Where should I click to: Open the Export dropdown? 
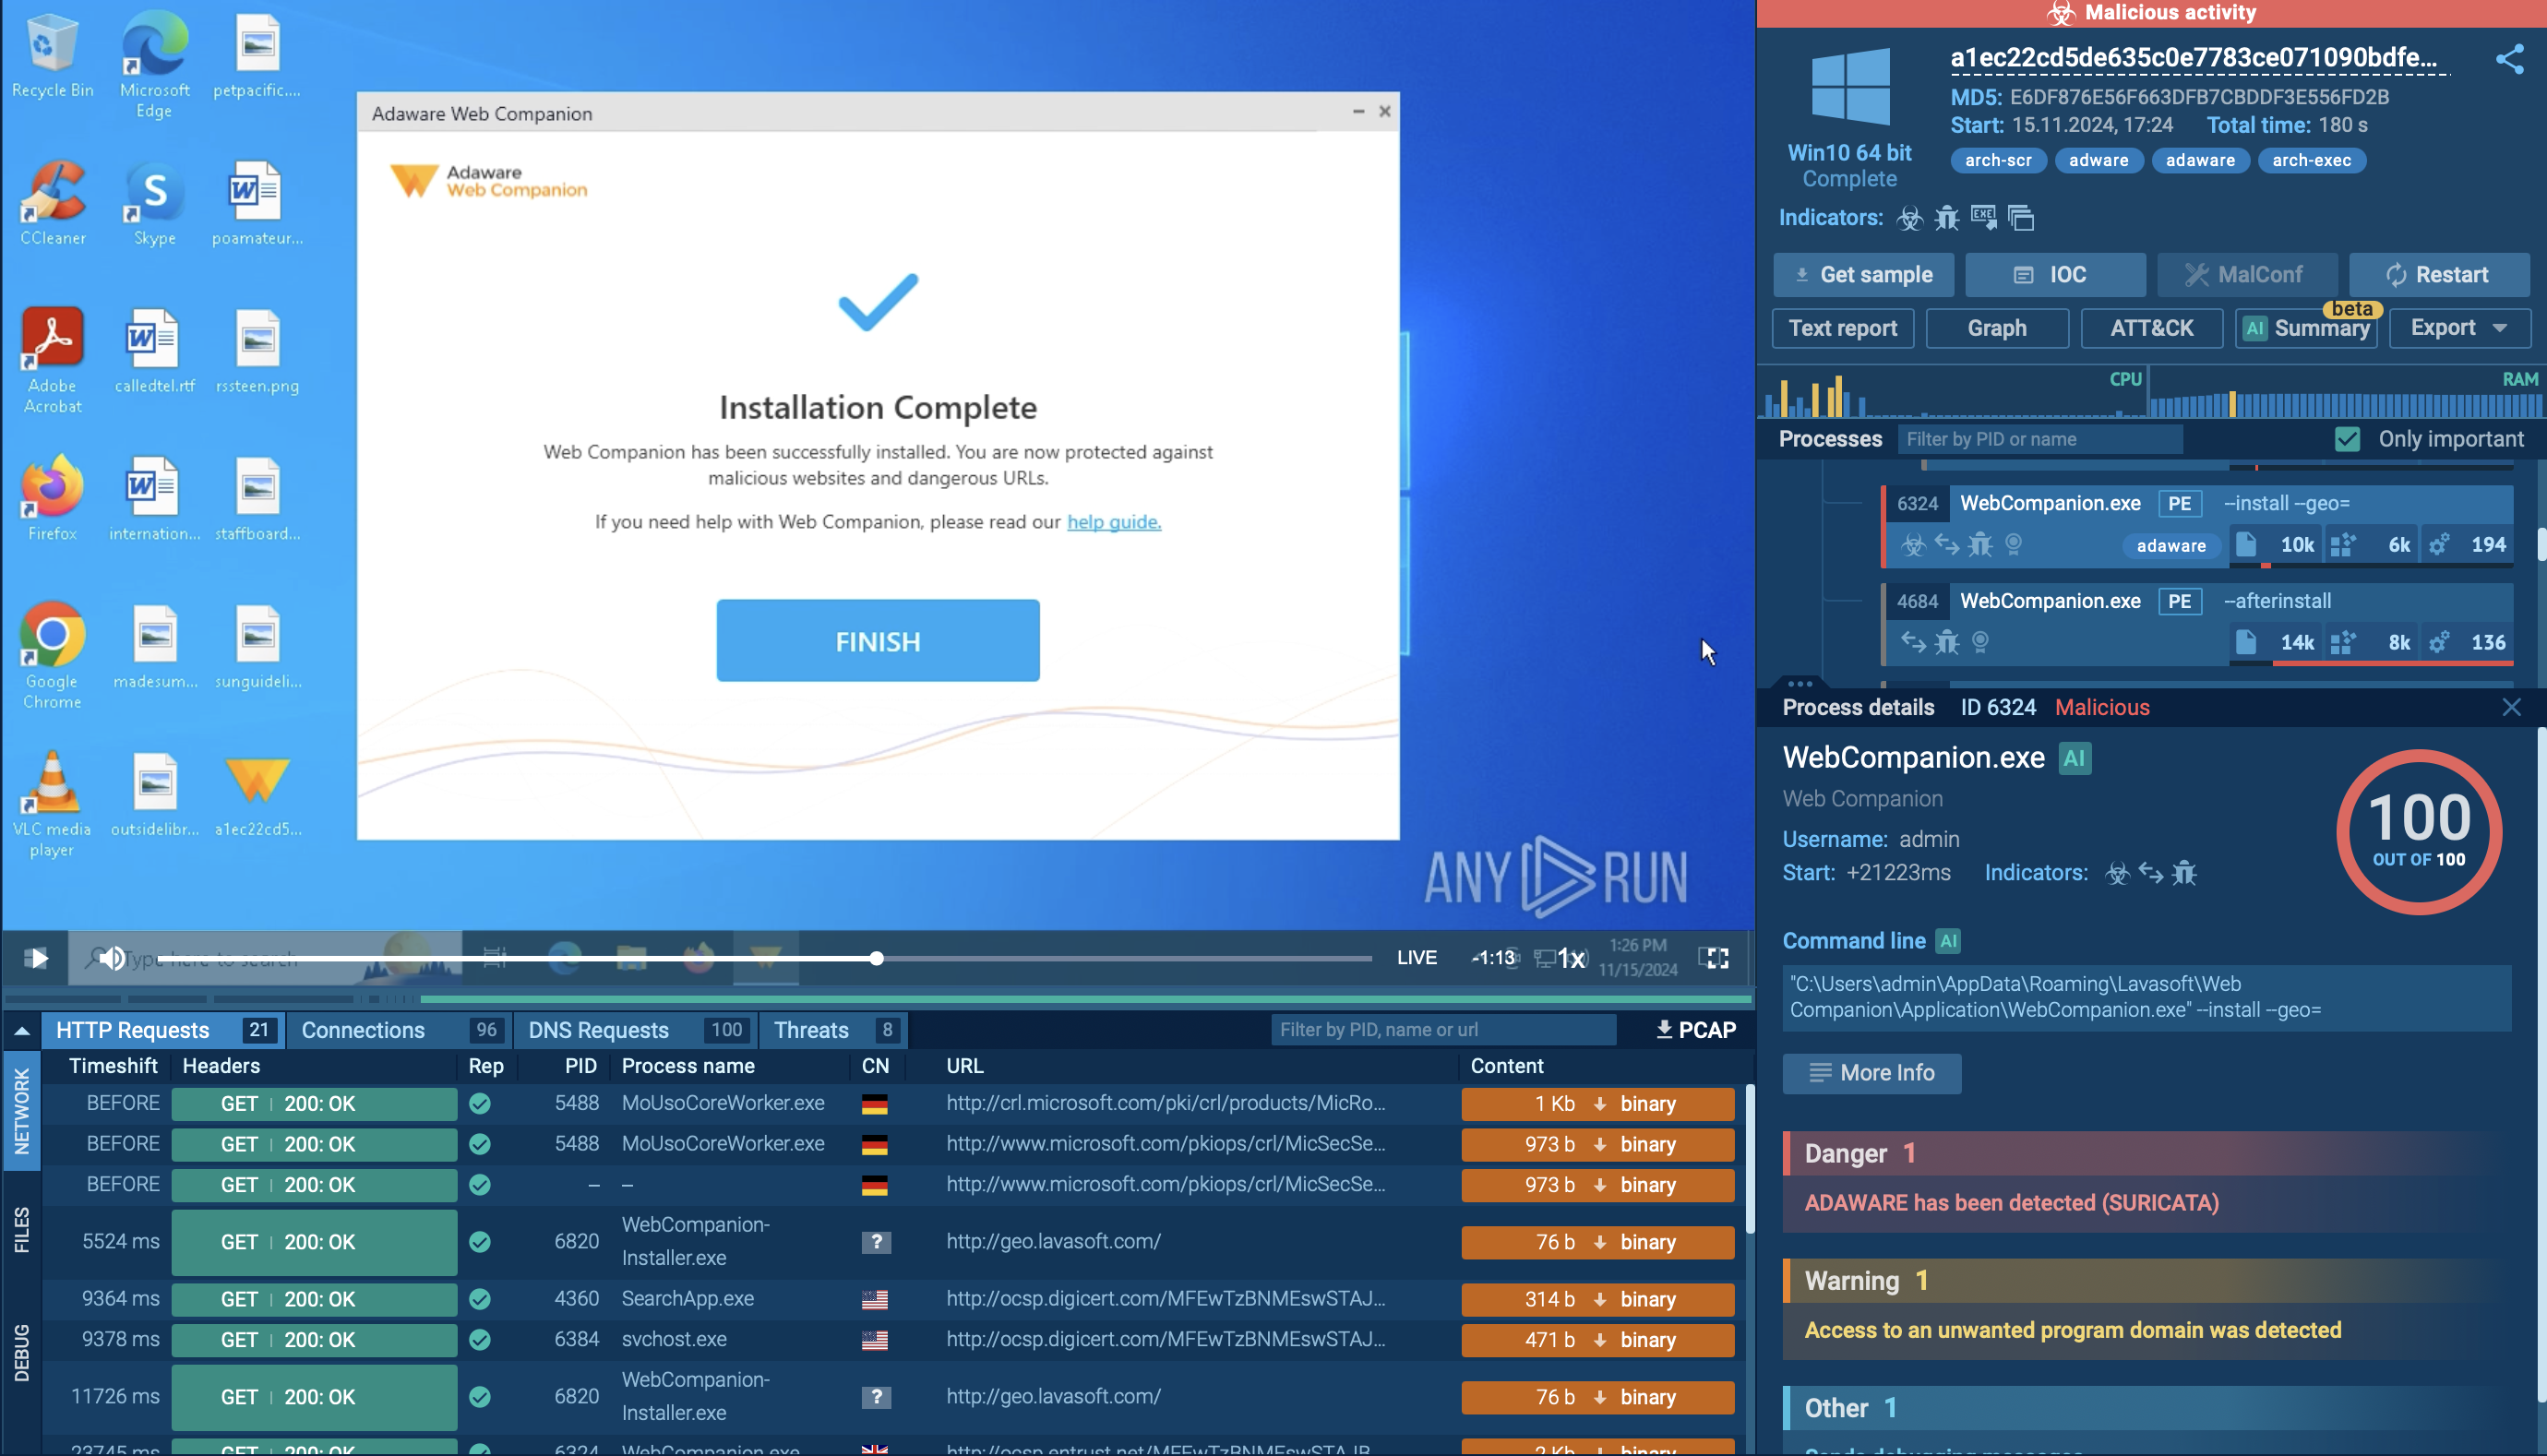[x=2459, y=328]
